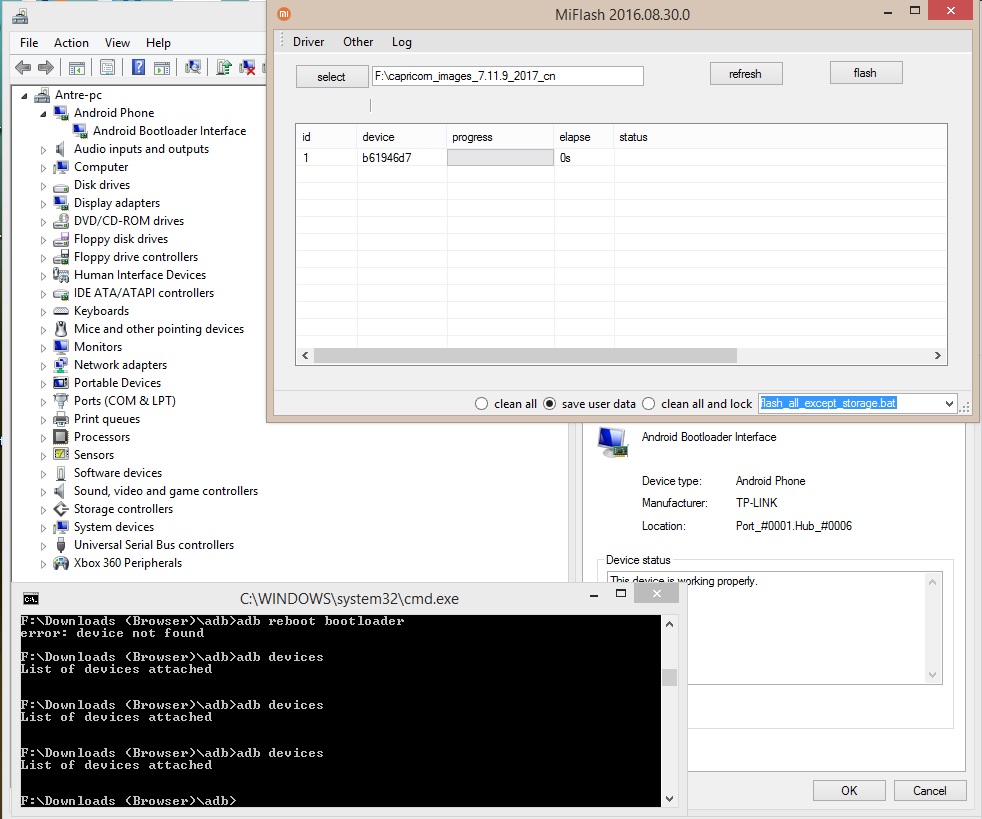
Task: Click the Xbox 360 Peripherals icon
Action: [x=61, y=563]
